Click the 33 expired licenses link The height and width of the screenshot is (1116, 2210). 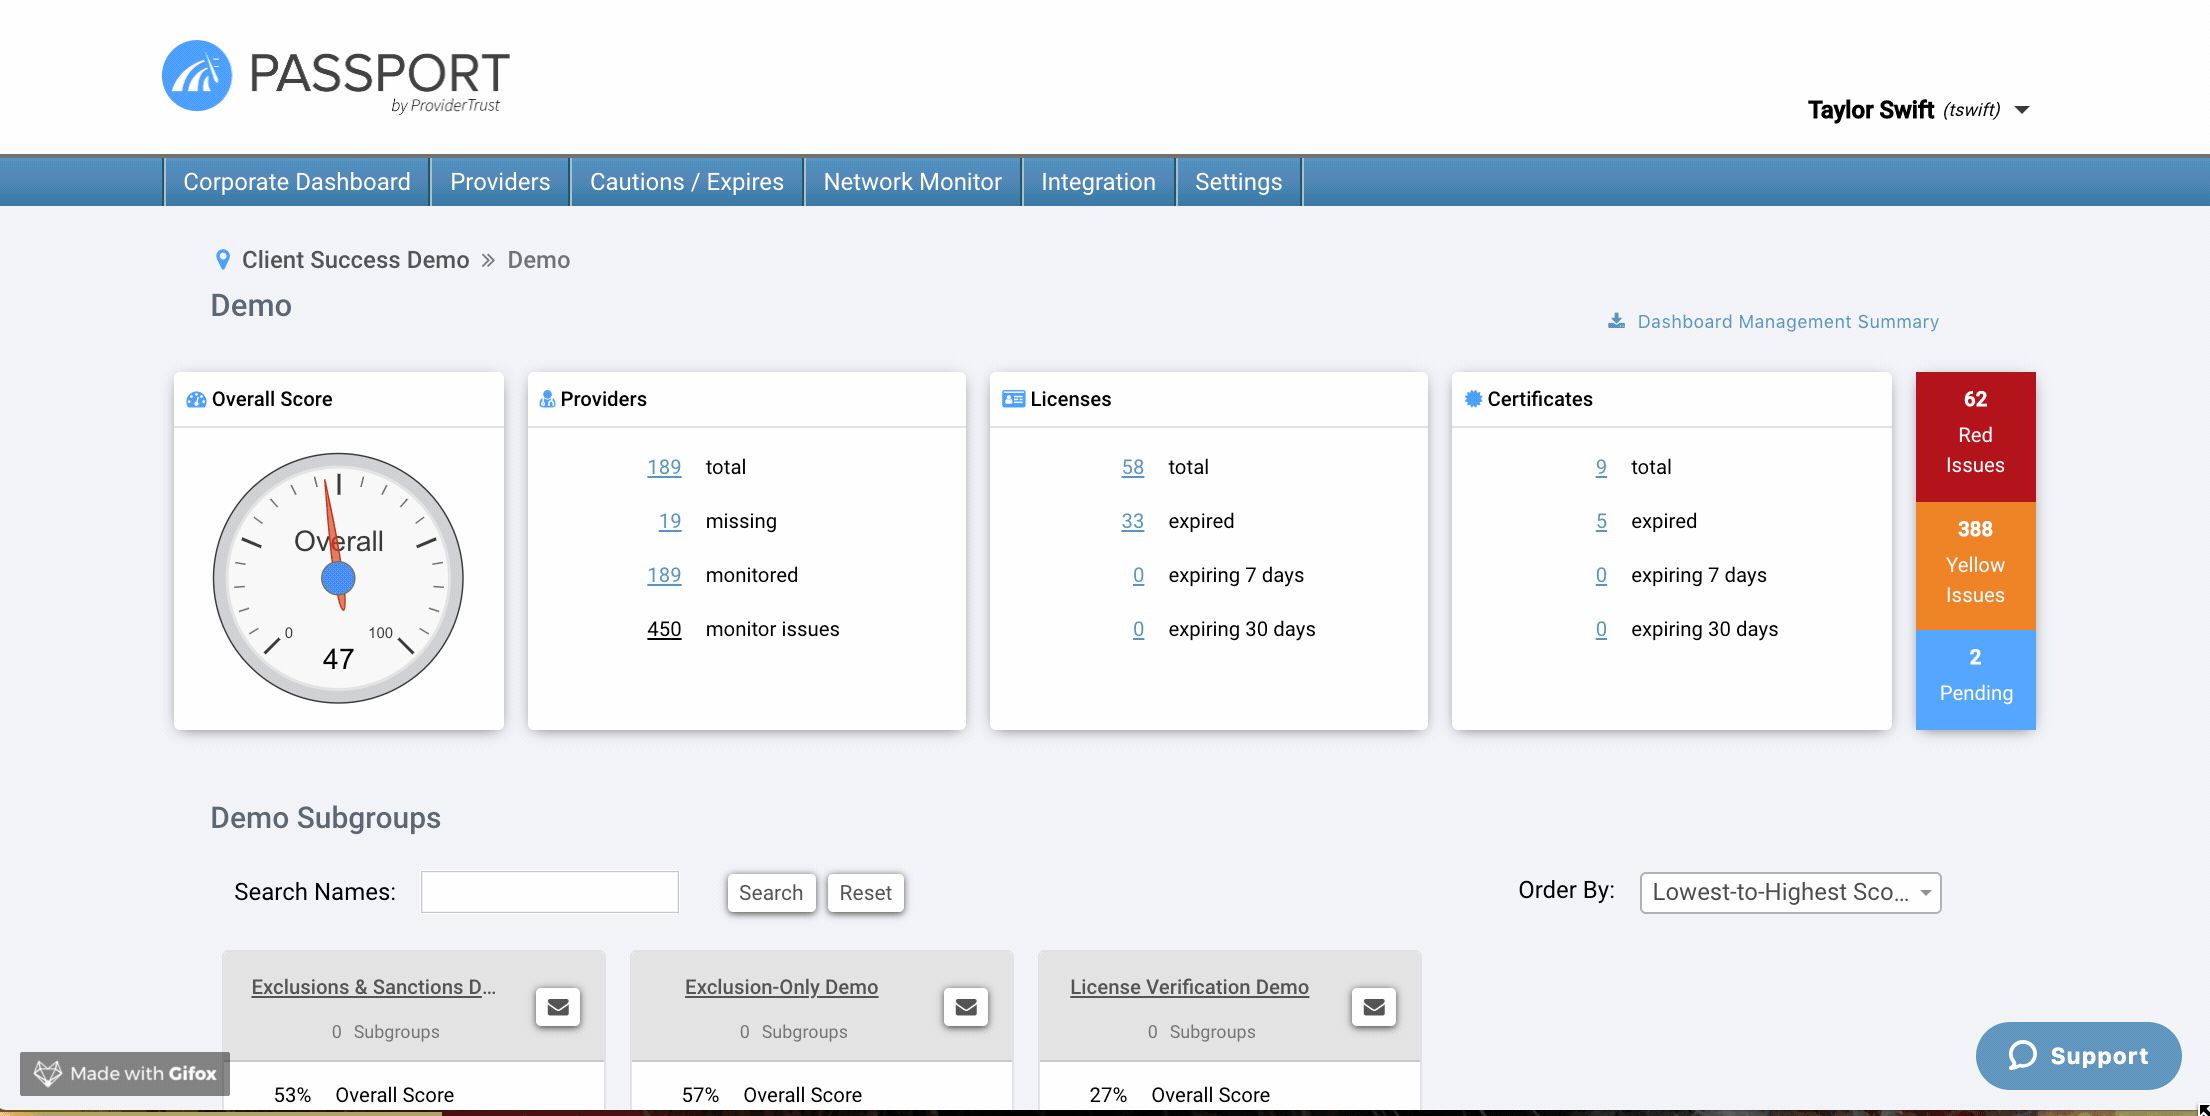coord(1132,521)
